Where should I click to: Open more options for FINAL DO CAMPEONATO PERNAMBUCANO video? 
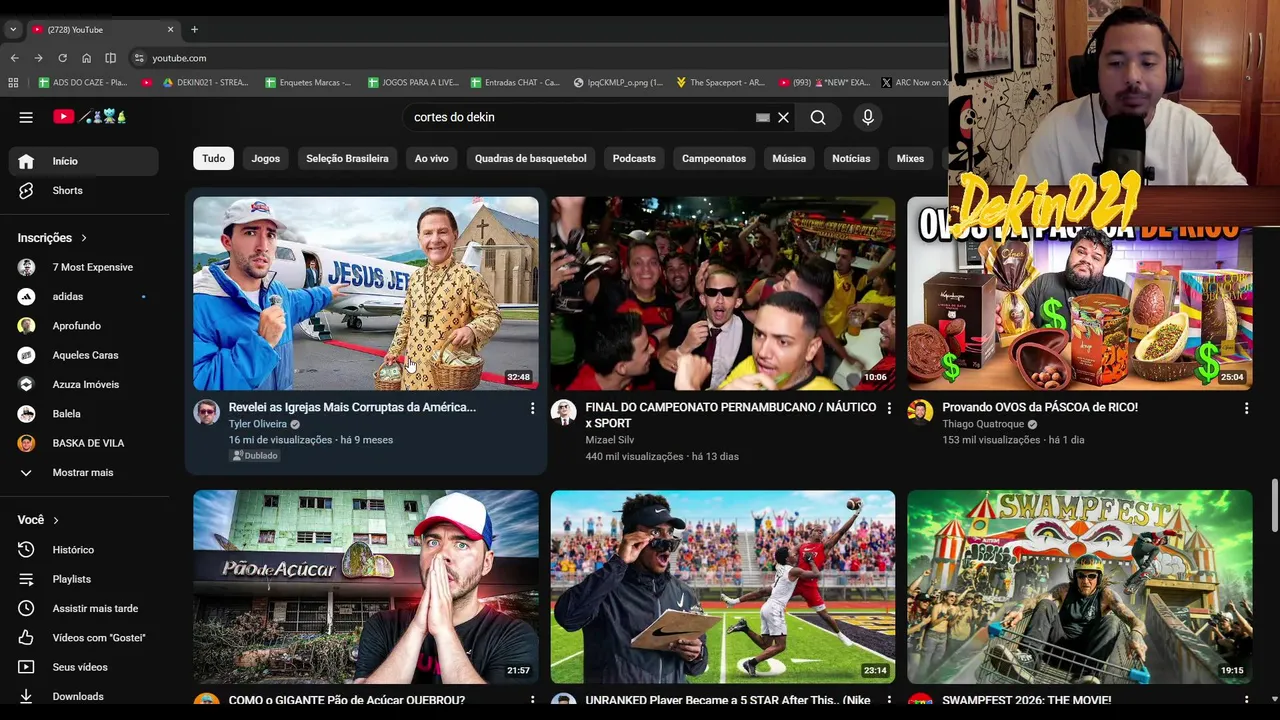tap(889, 408)
